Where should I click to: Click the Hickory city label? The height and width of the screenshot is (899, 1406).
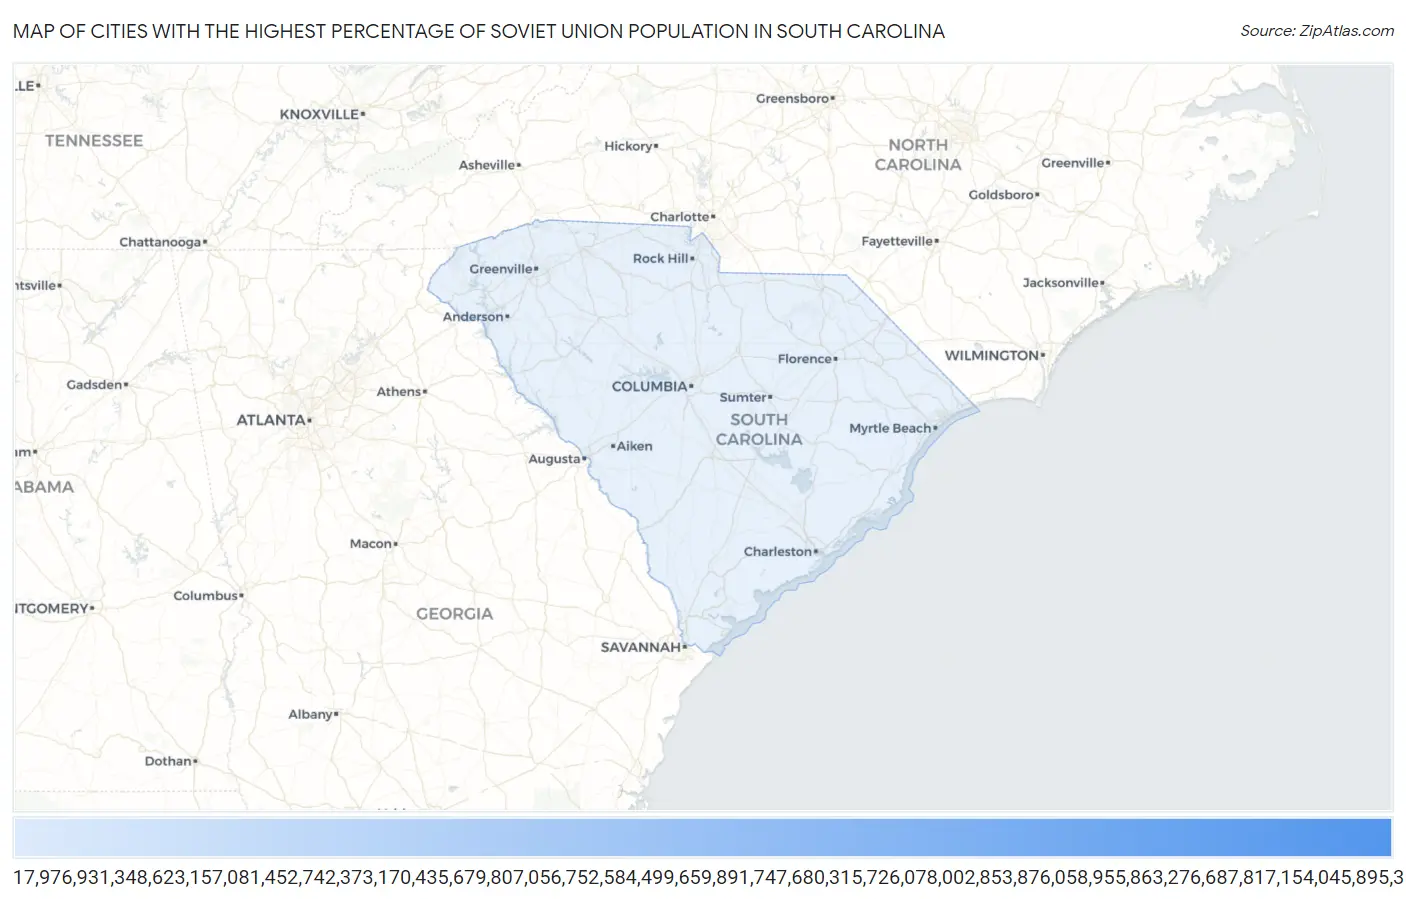629,146
